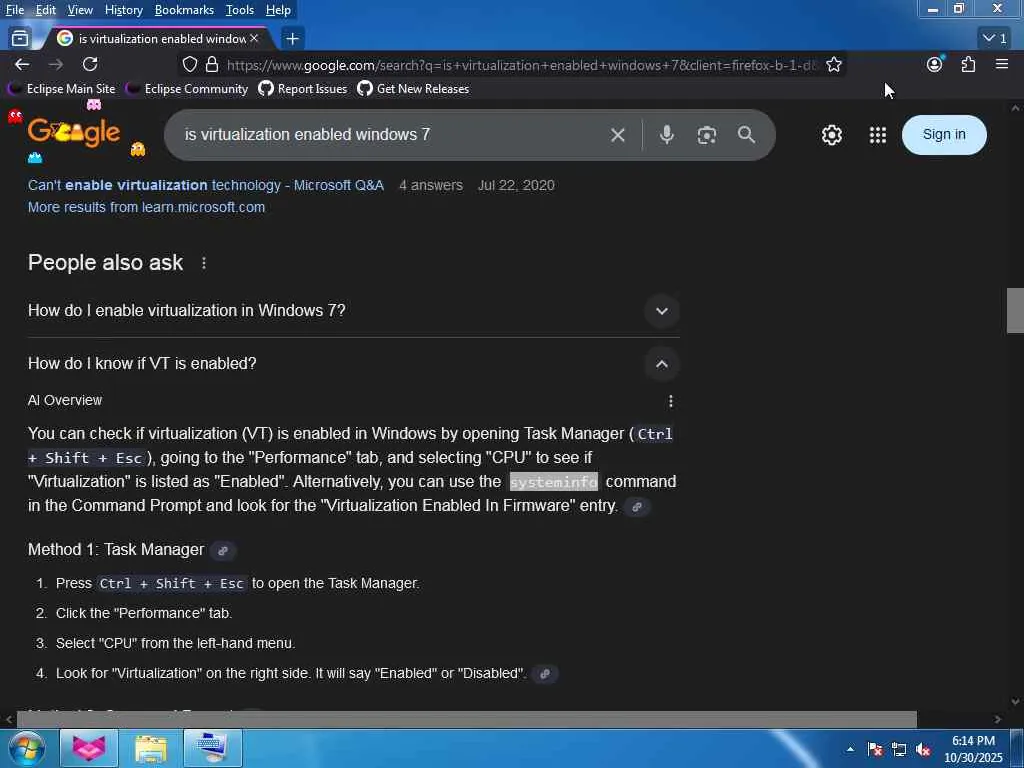Open Eclipse Main Site bookmark

(x=63, y=89)
